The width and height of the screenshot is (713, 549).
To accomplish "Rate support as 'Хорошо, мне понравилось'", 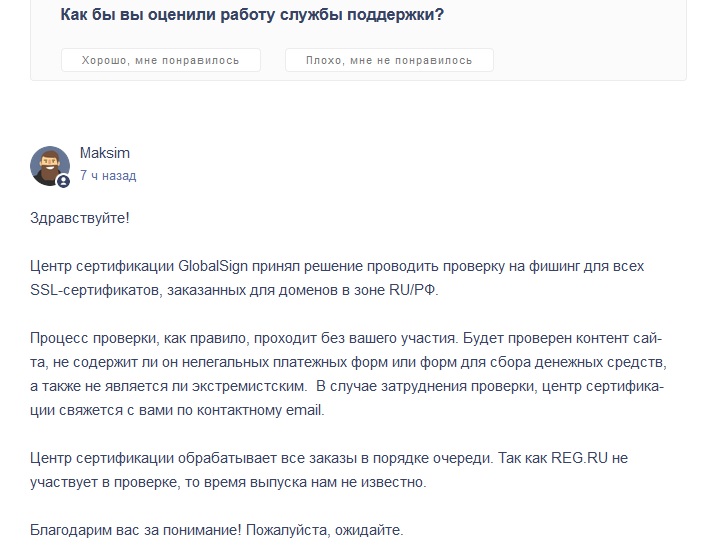I will [161, 60].
